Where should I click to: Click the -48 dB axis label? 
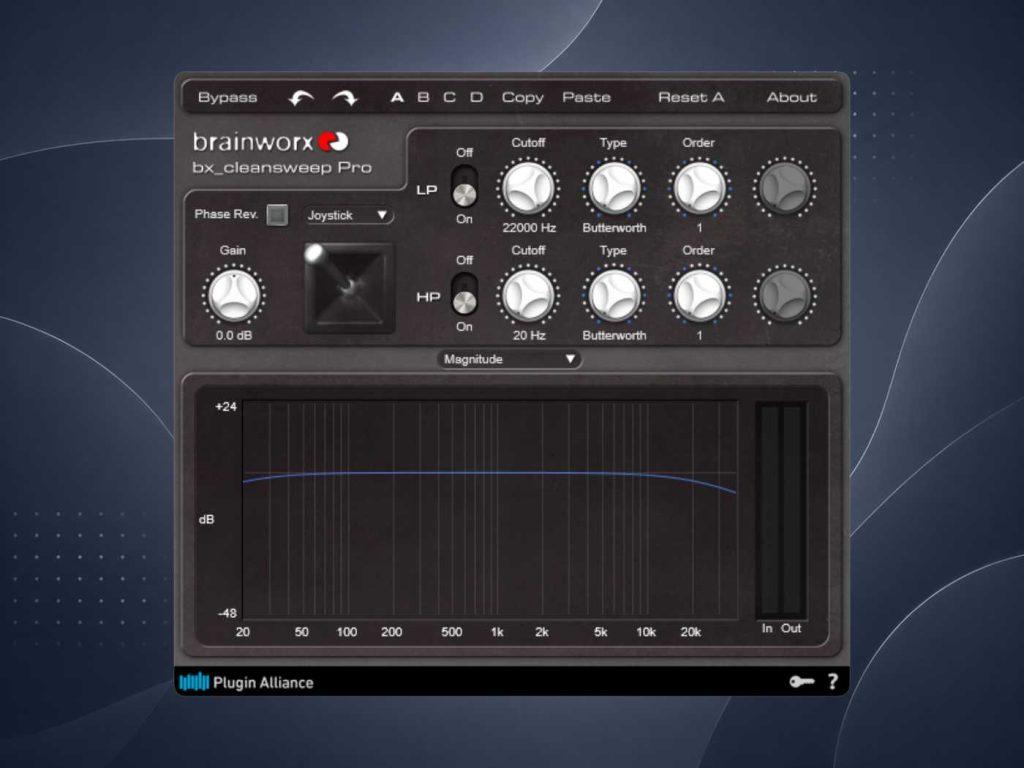(227, 613)
